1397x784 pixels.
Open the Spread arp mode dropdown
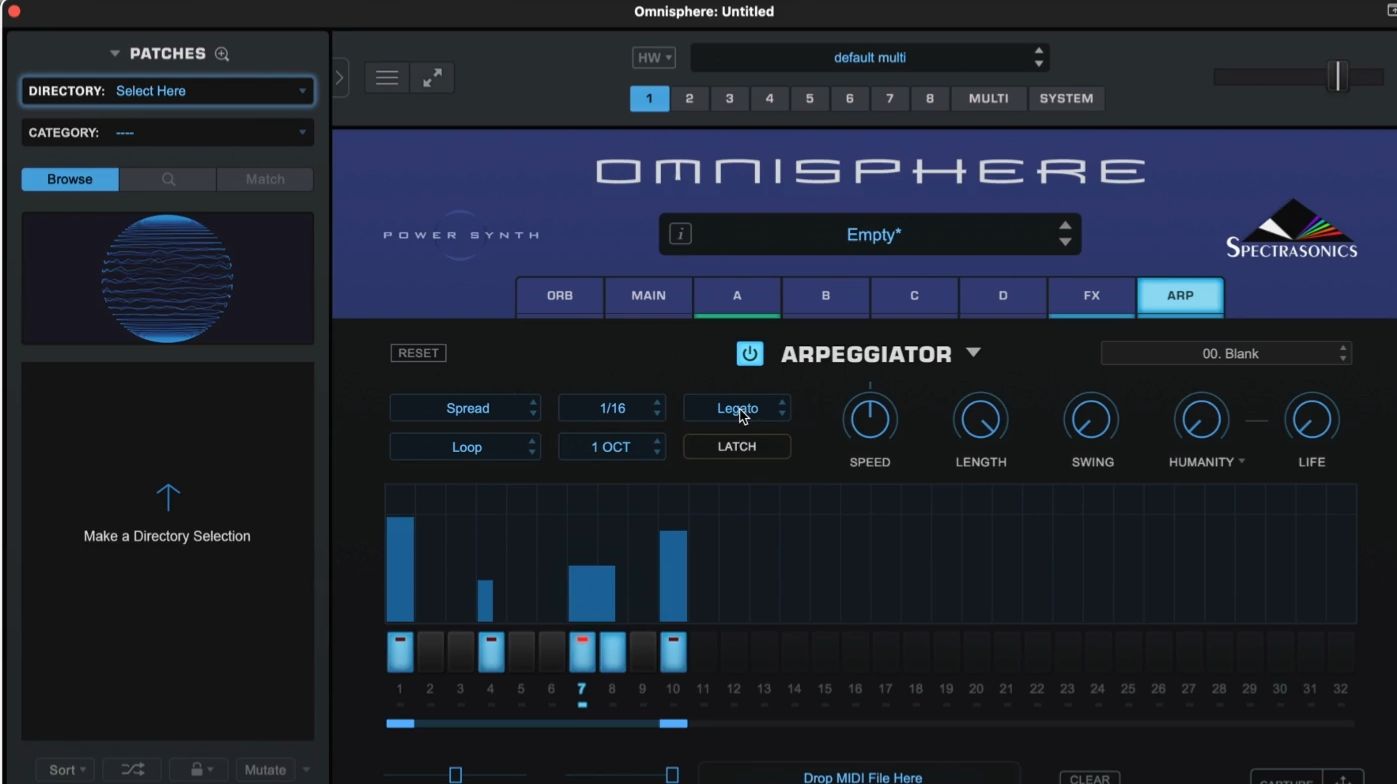(x=465, y=408)
